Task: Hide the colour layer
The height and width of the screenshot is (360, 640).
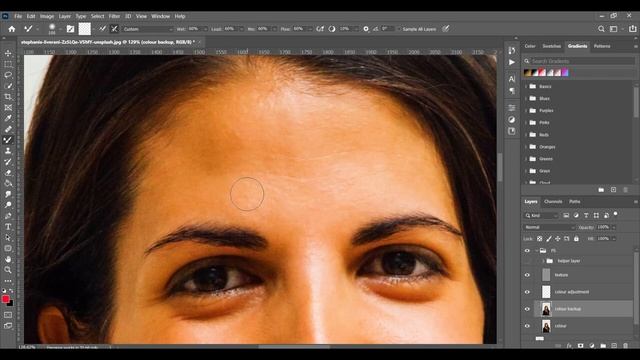Action: coord(527,326)
